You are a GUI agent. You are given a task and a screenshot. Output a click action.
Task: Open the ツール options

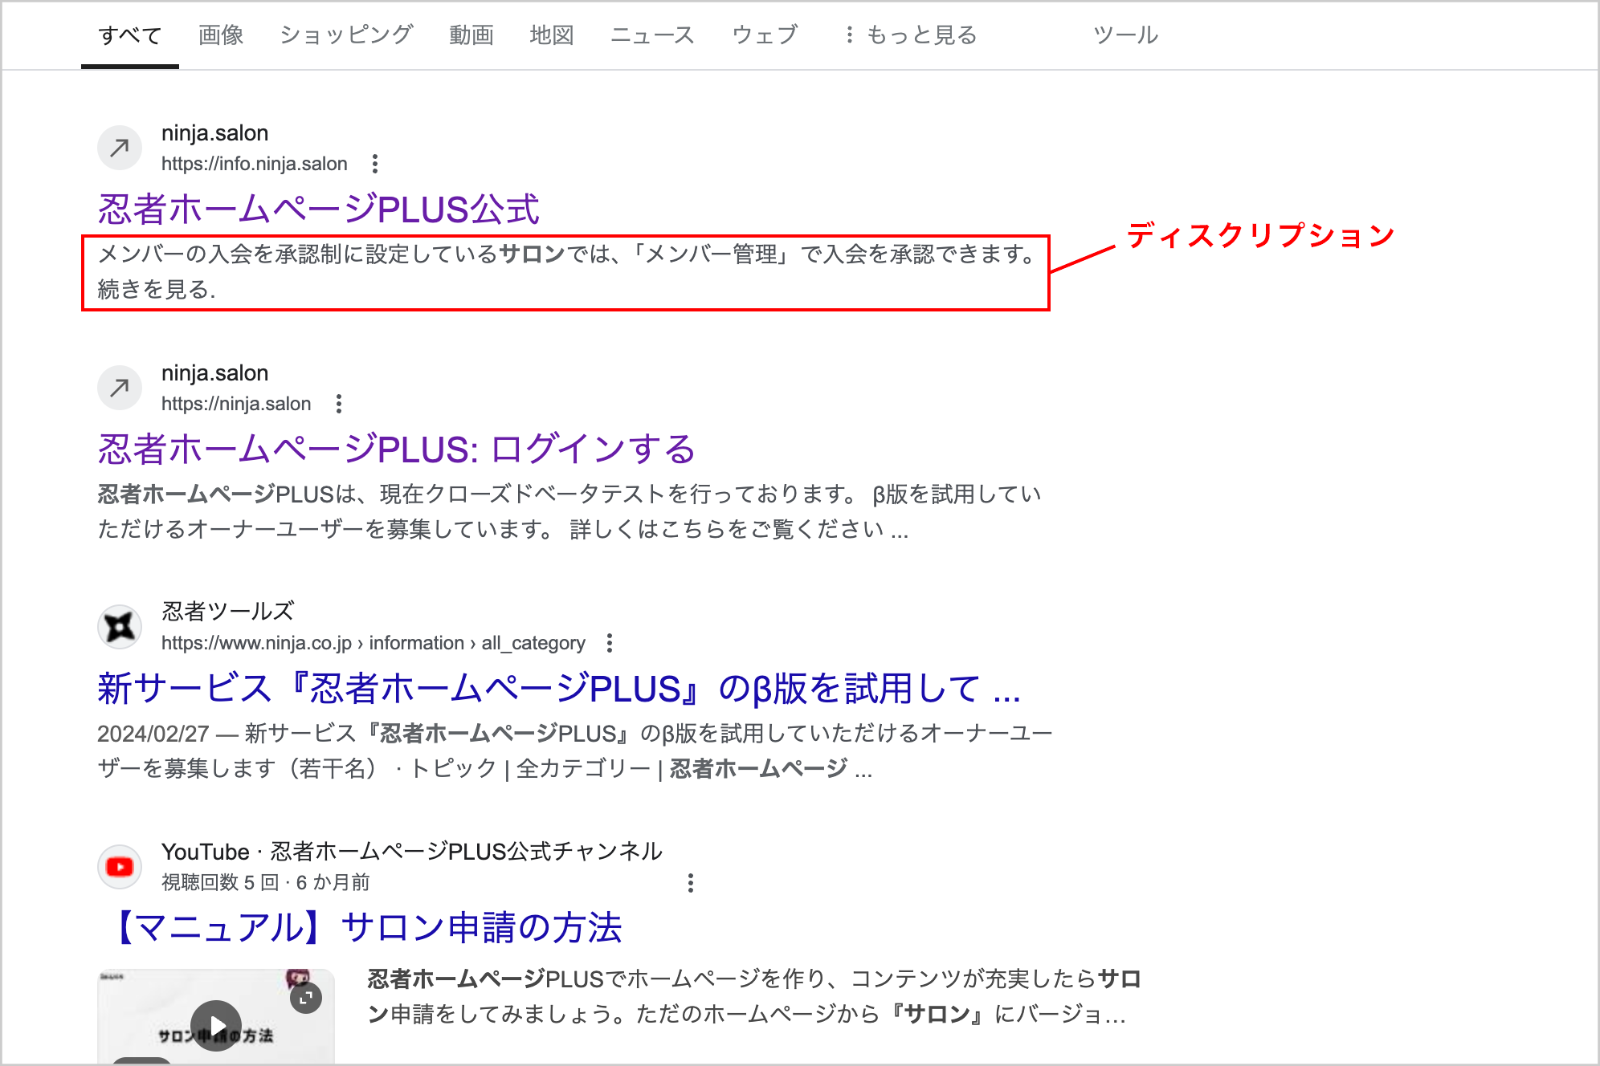point(1125,36)
